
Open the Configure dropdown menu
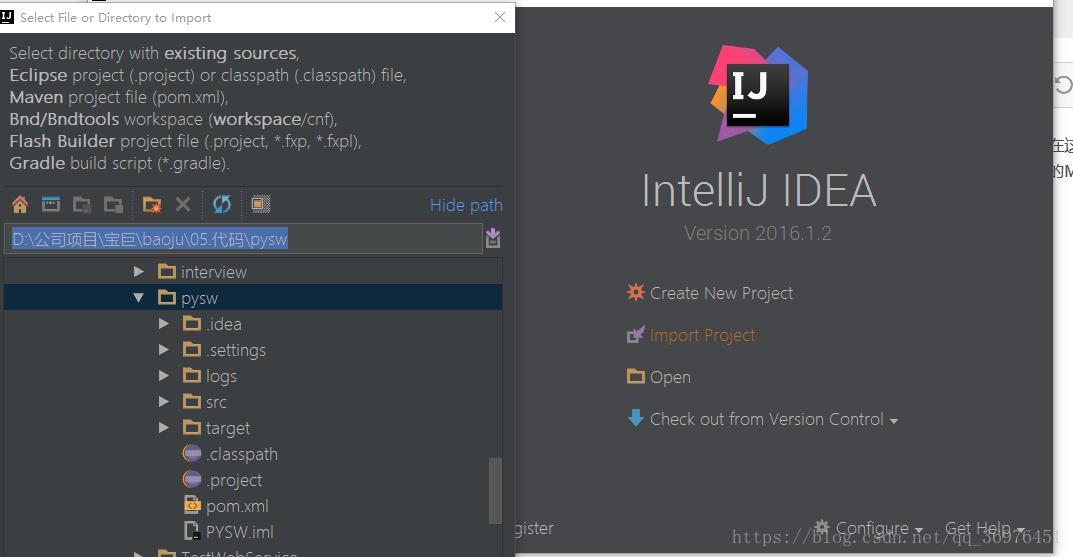click(x=879, y=528)
